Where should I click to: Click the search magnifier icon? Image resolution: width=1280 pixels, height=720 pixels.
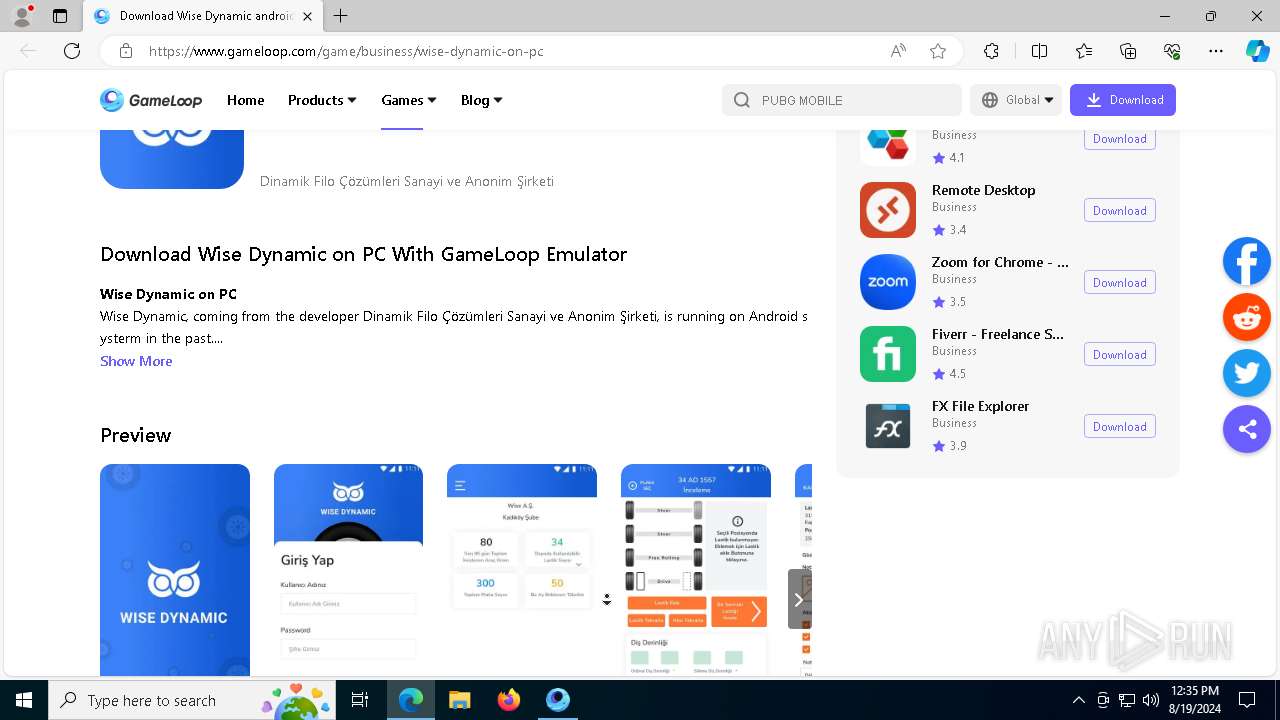pos(741,100)
